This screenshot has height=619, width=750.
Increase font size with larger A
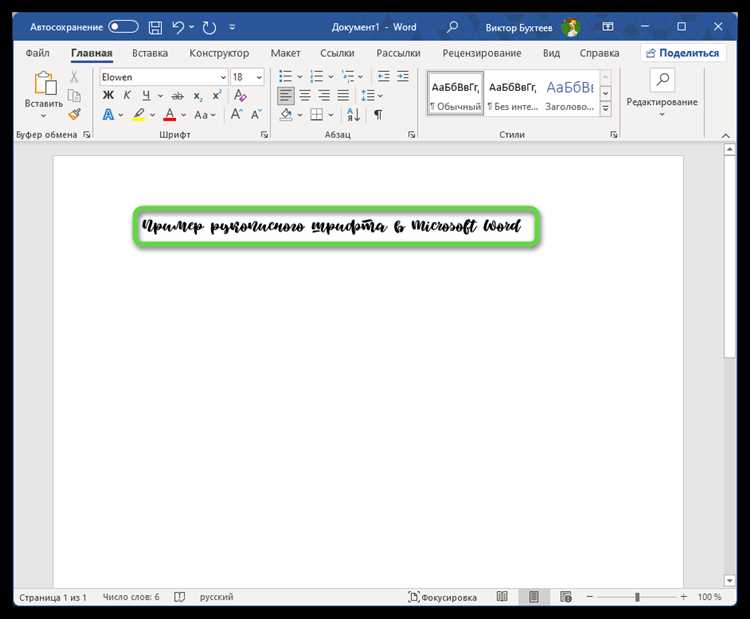pos(236,114)
